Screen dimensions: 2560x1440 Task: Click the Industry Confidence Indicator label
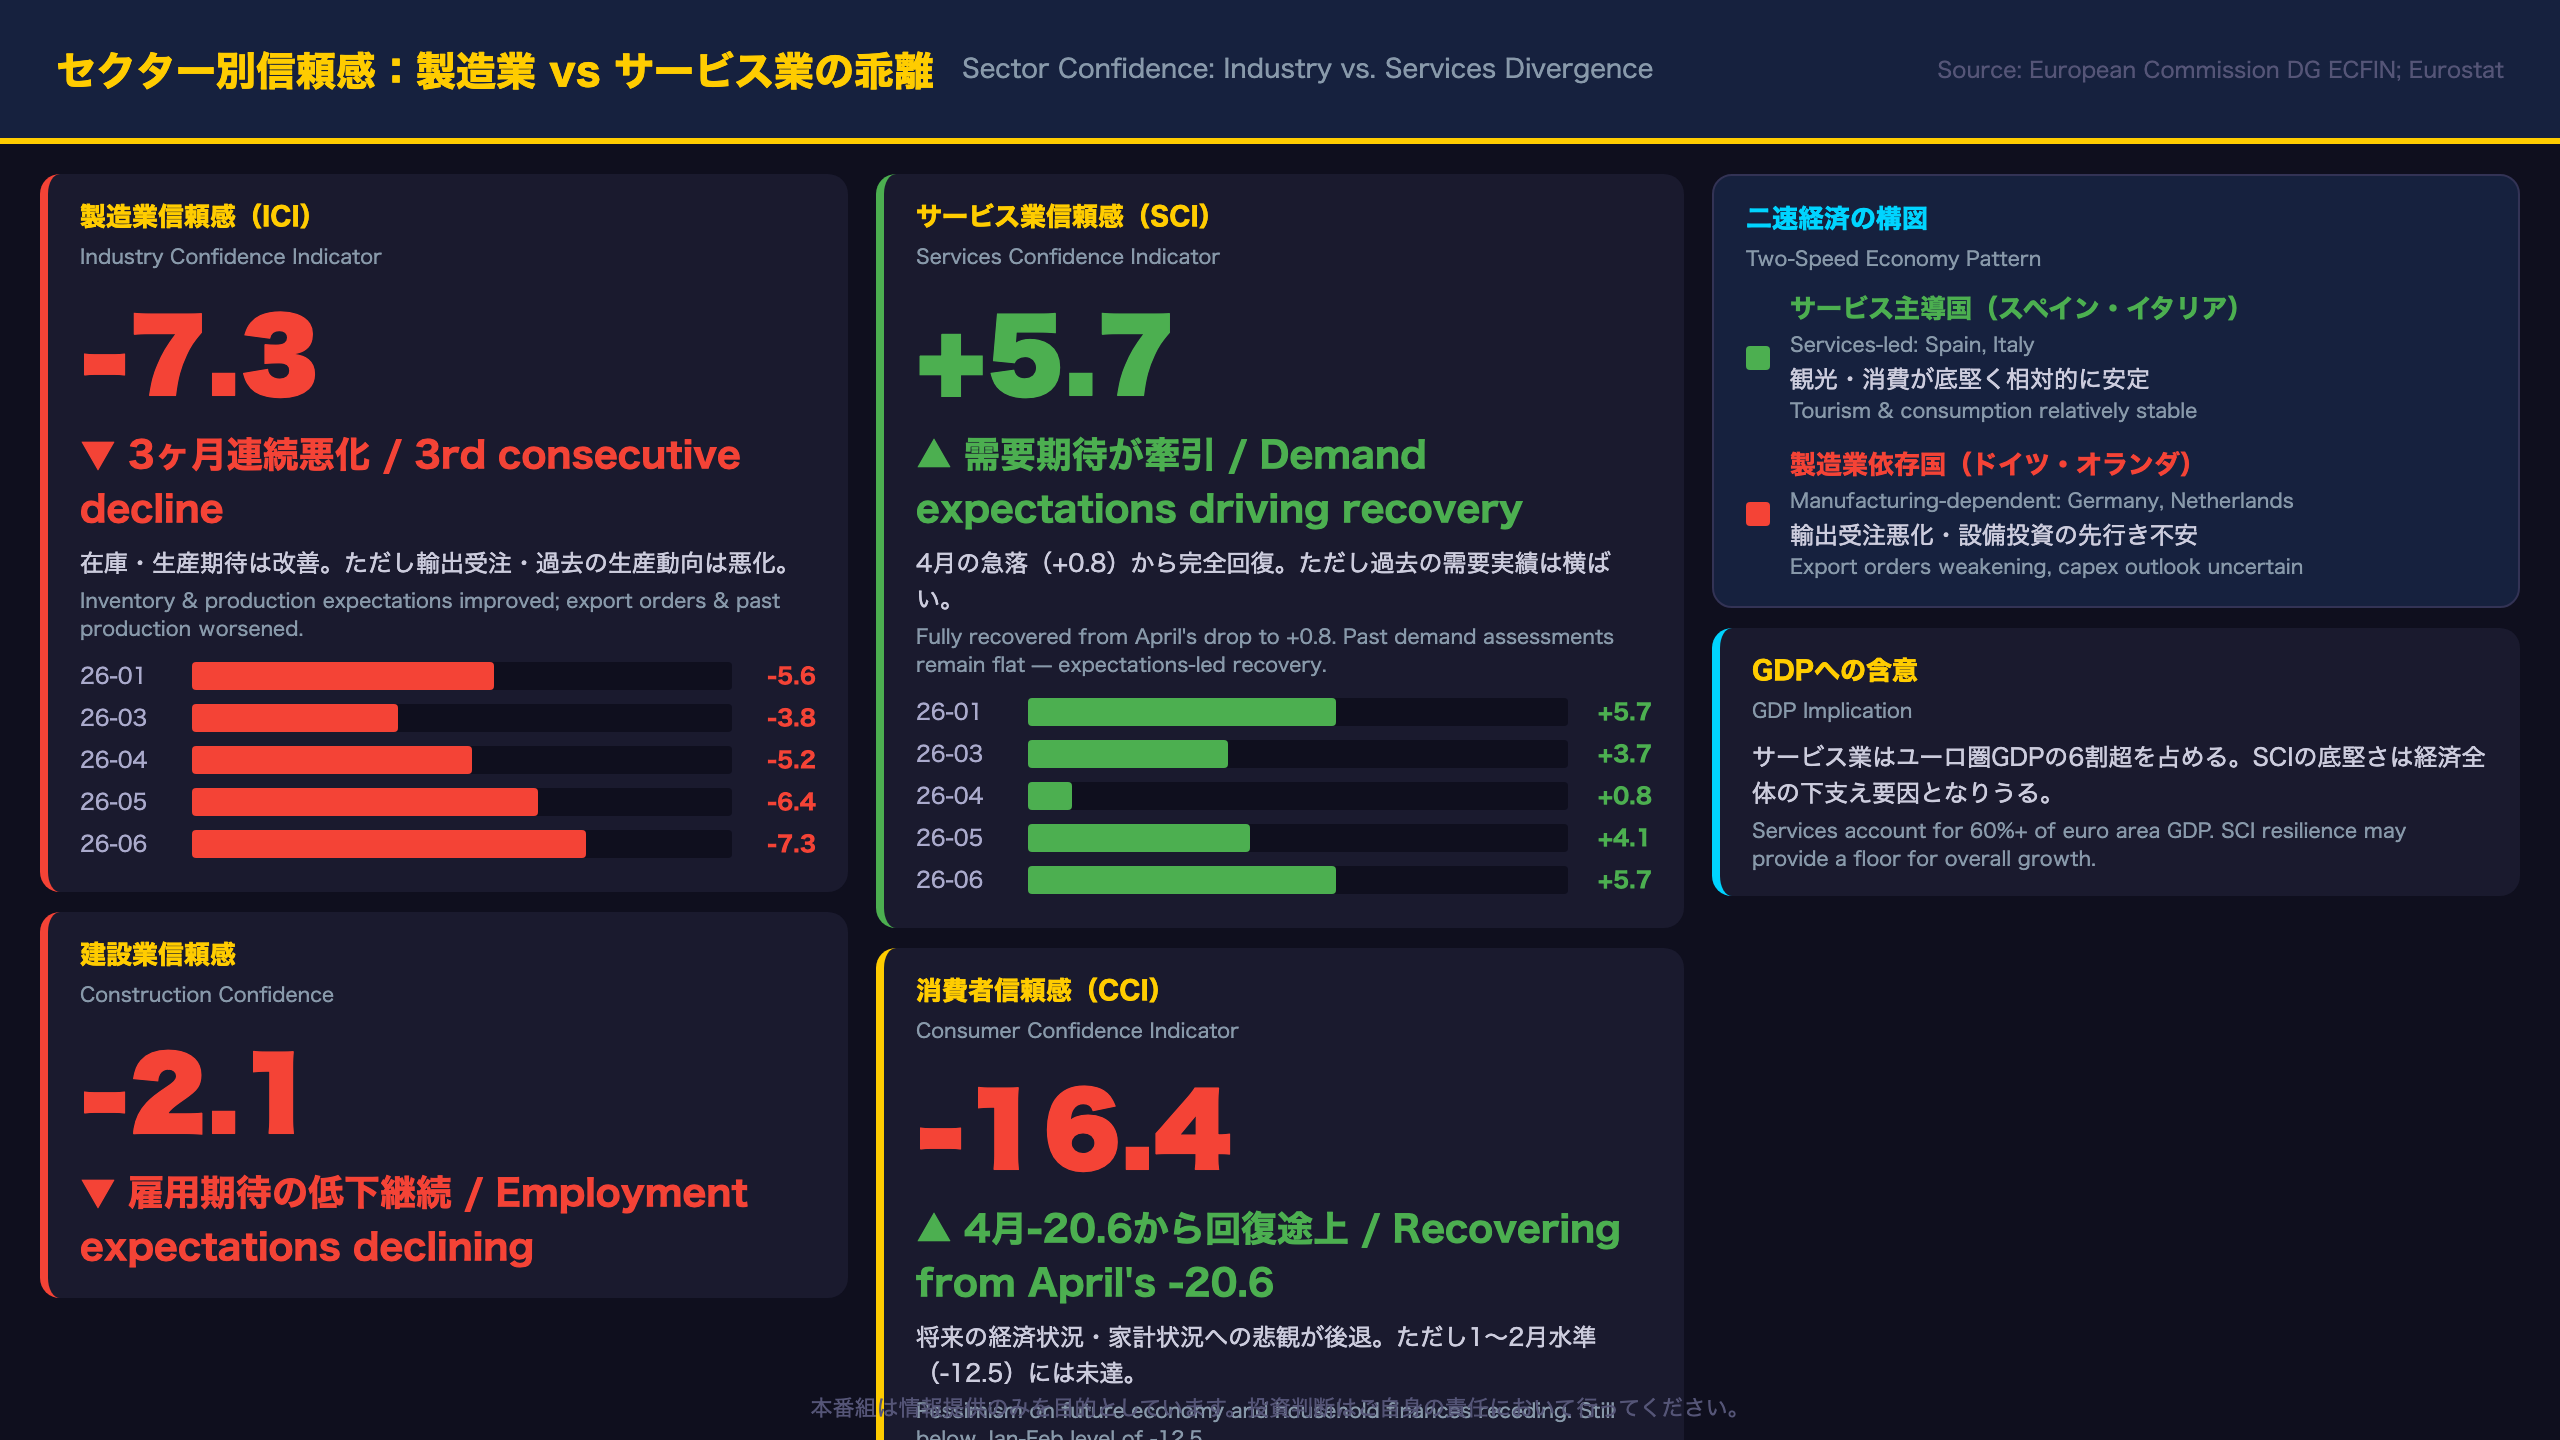231,257
